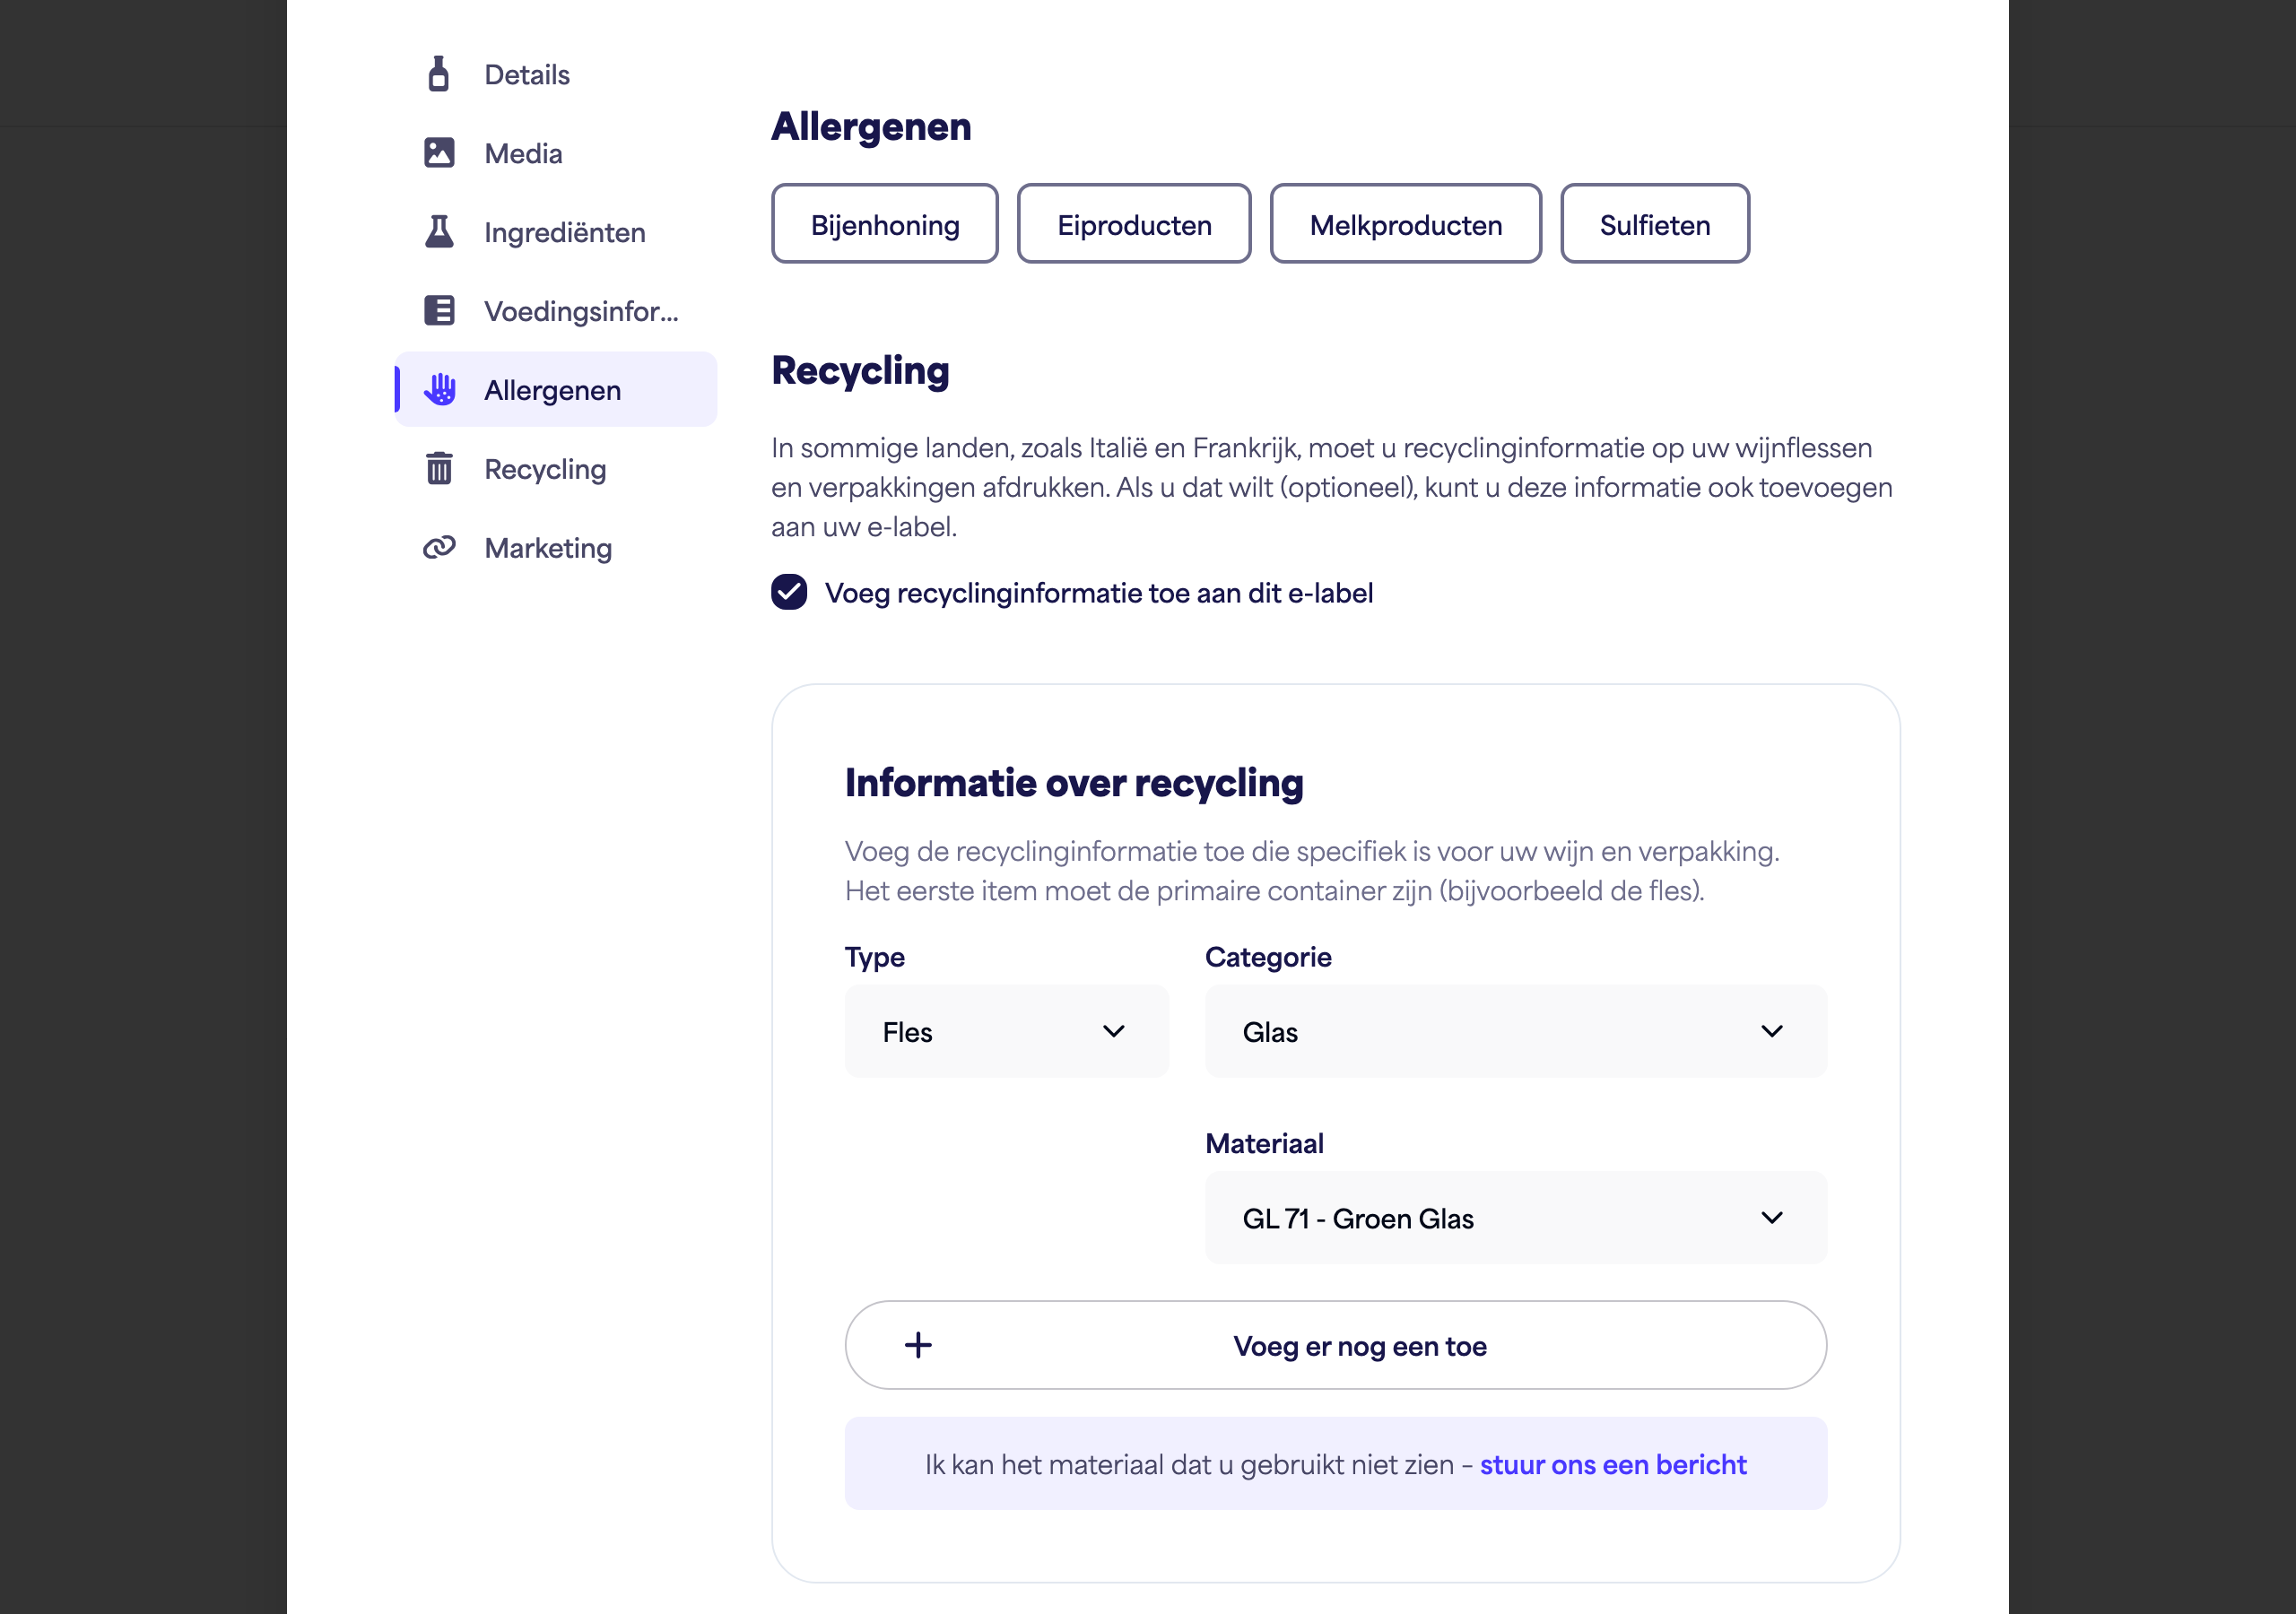Click the picture icon beside Media
This screenshot has width=2296, height=1614.
pyautogui.click(x=439, y=153)
